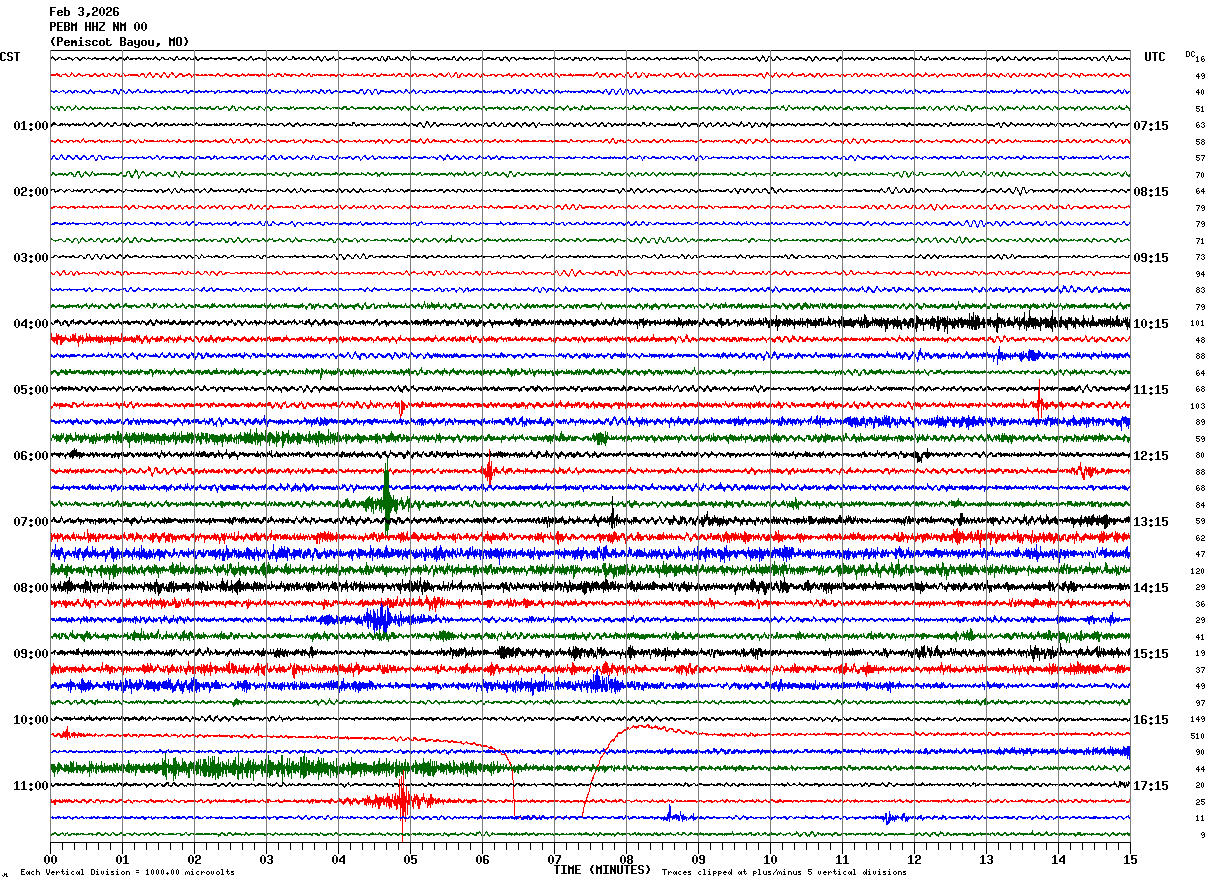Click the "CST" time zone header
The height and width of the screenshot is (886, 1210).
[x=10, y=57]
